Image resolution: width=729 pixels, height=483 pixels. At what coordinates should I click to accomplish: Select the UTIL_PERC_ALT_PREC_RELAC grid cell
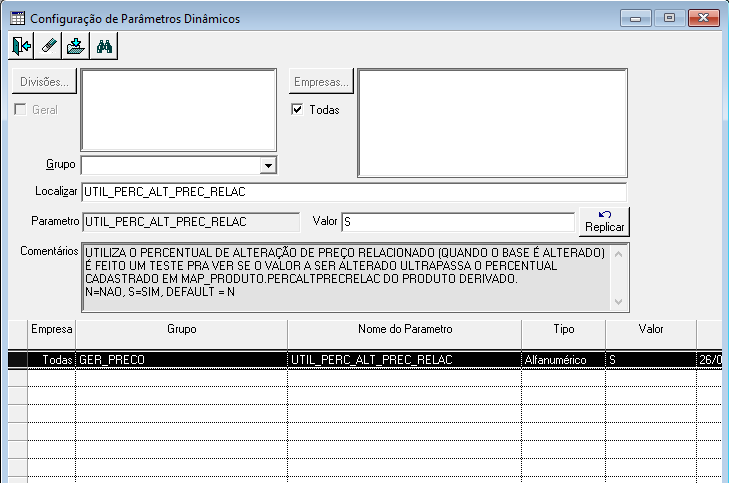tap(404, 360)
